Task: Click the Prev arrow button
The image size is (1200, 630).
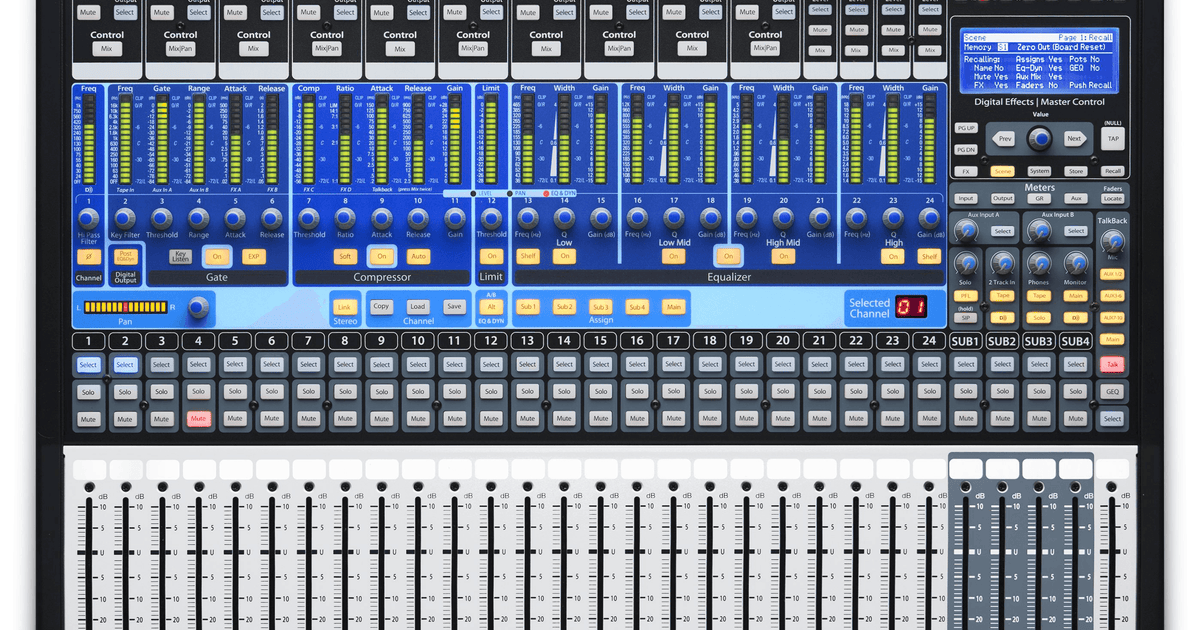Action: pyautogui.click(x=1006, y=139)
